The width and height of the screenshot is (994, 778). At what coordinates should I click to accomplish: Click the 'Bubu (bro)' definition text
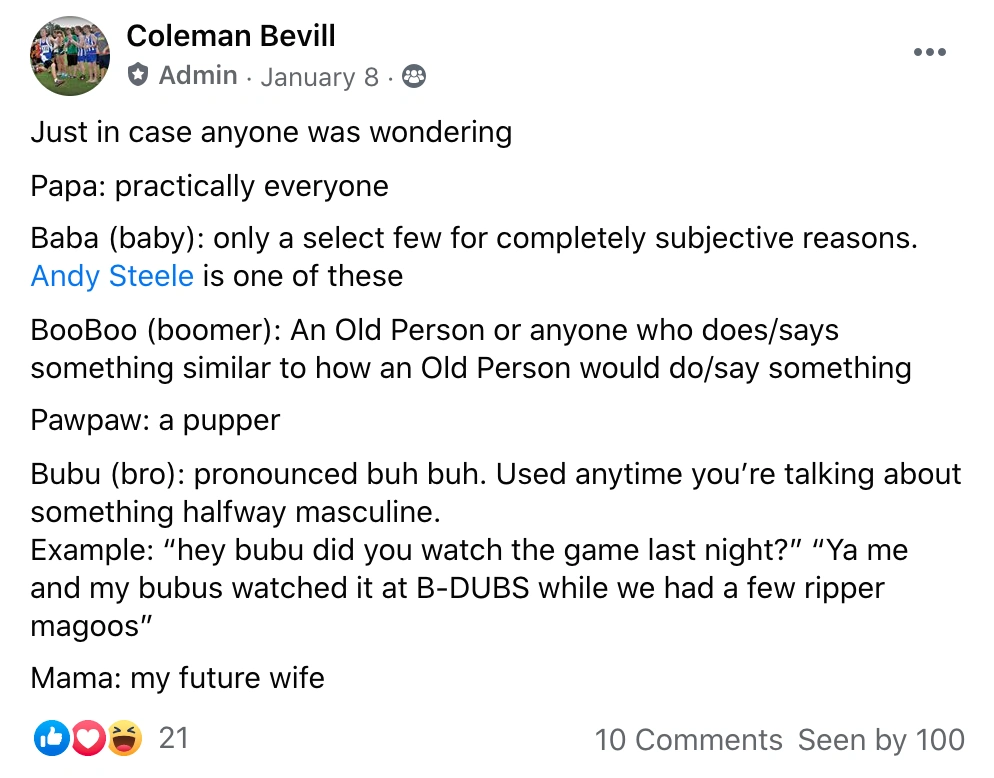pos(495,474)
